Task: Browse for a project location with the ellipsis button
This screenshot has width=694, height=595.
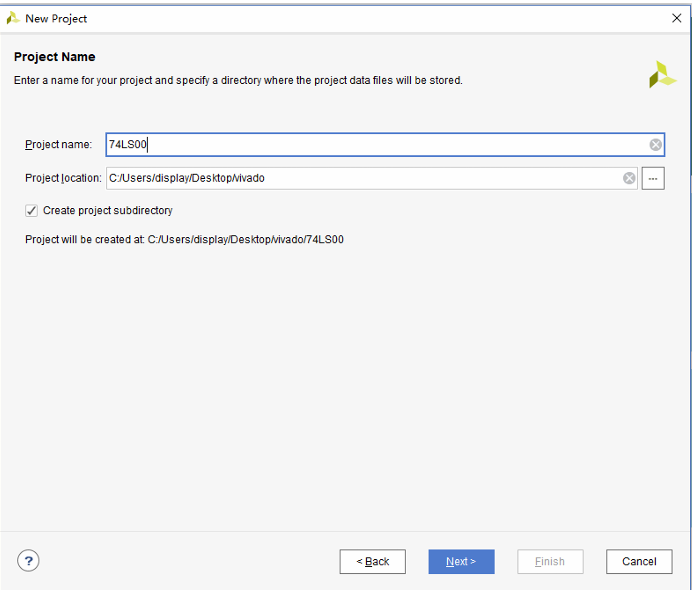Action: tap(653, 178)
